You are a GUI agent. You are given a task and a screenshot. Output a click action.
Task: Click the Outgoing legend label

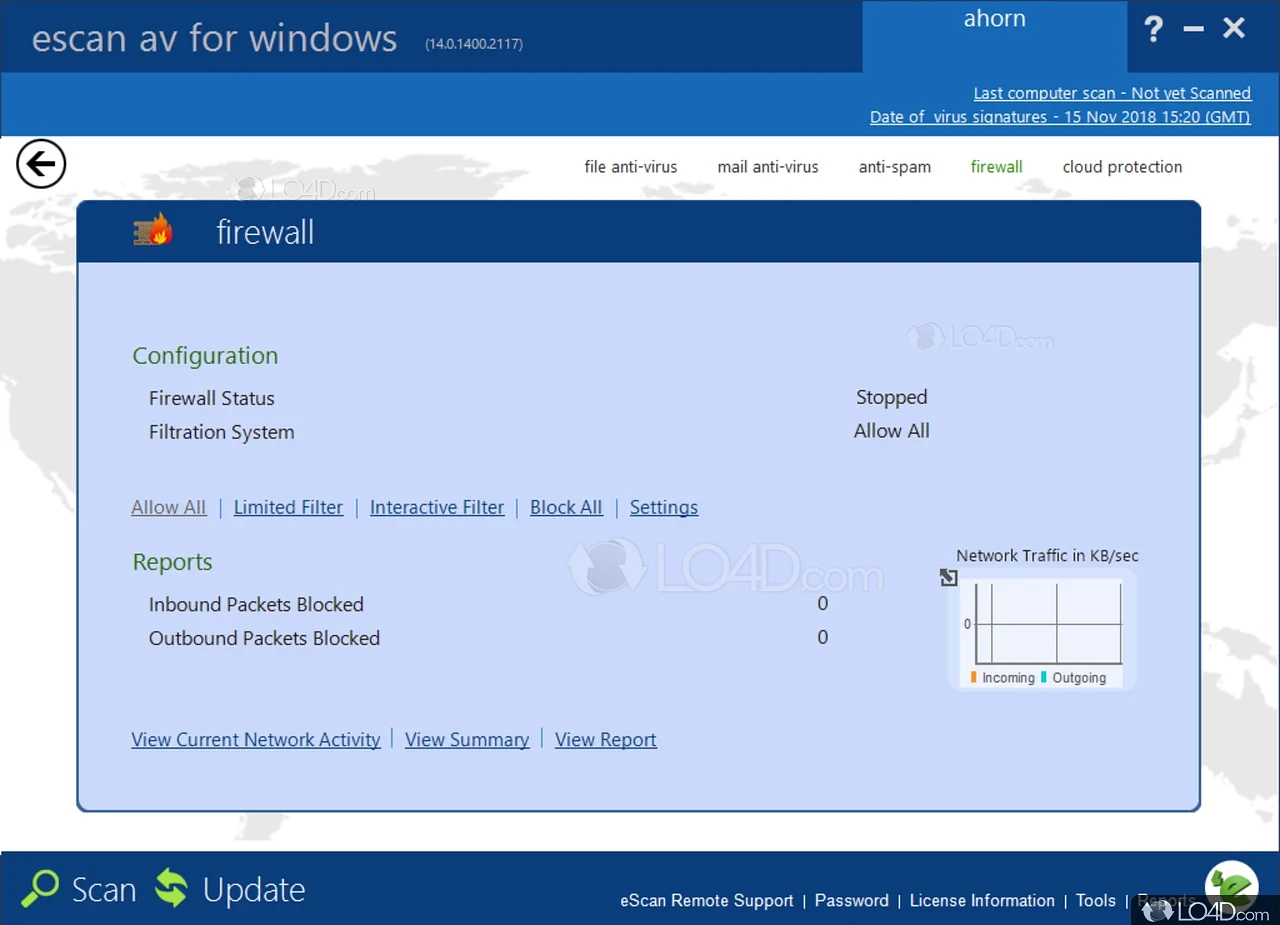[x=1079, y=678]
